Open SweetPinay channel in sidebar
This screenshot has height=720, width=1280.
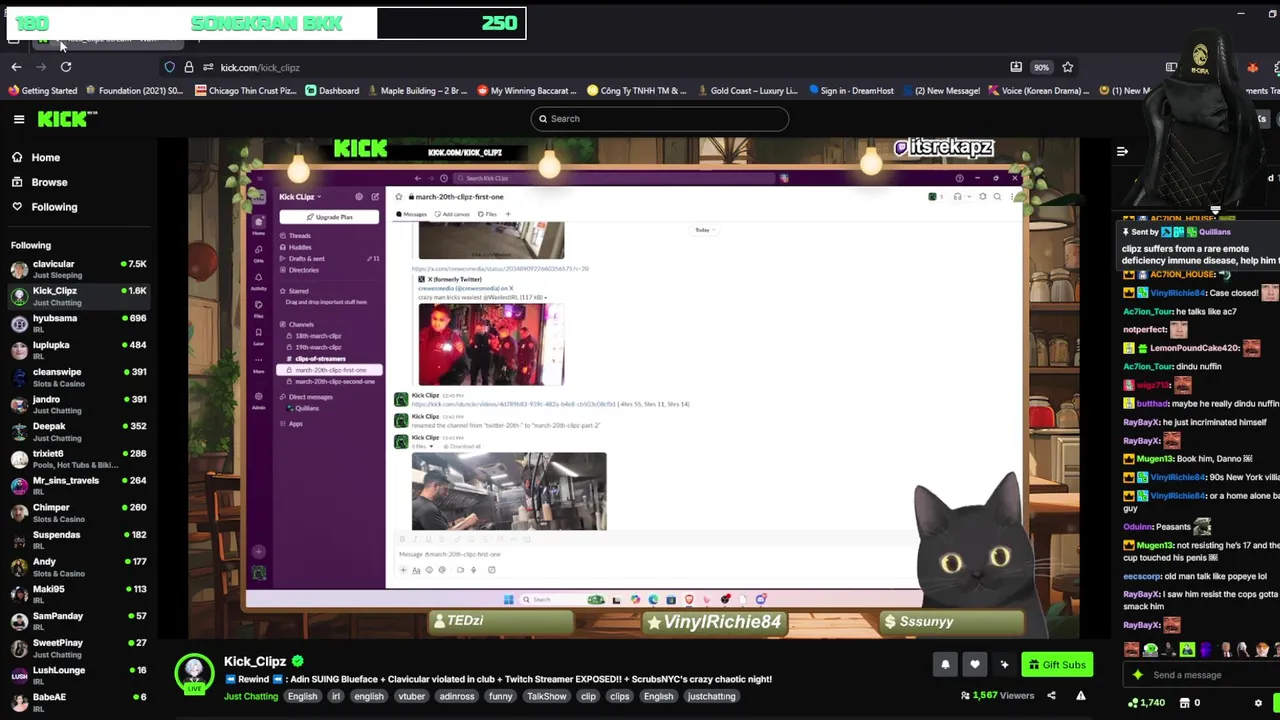pyautogui.click(x=78, y=649)
